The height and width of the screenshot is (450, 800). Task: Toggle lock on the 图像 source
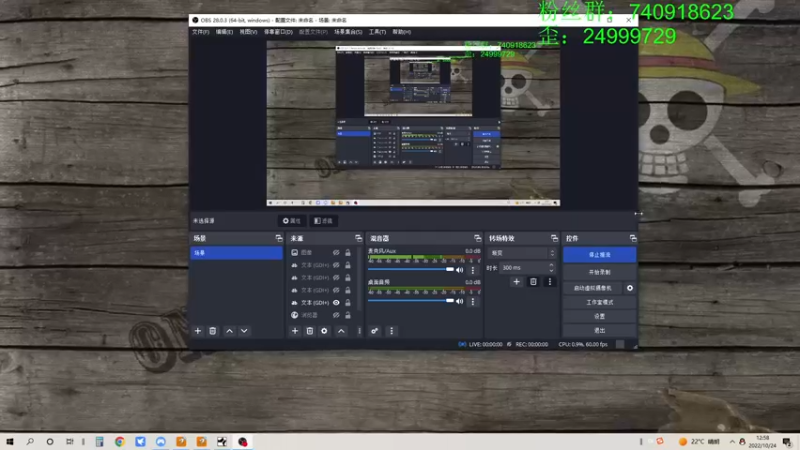click(x=348, y=253)
